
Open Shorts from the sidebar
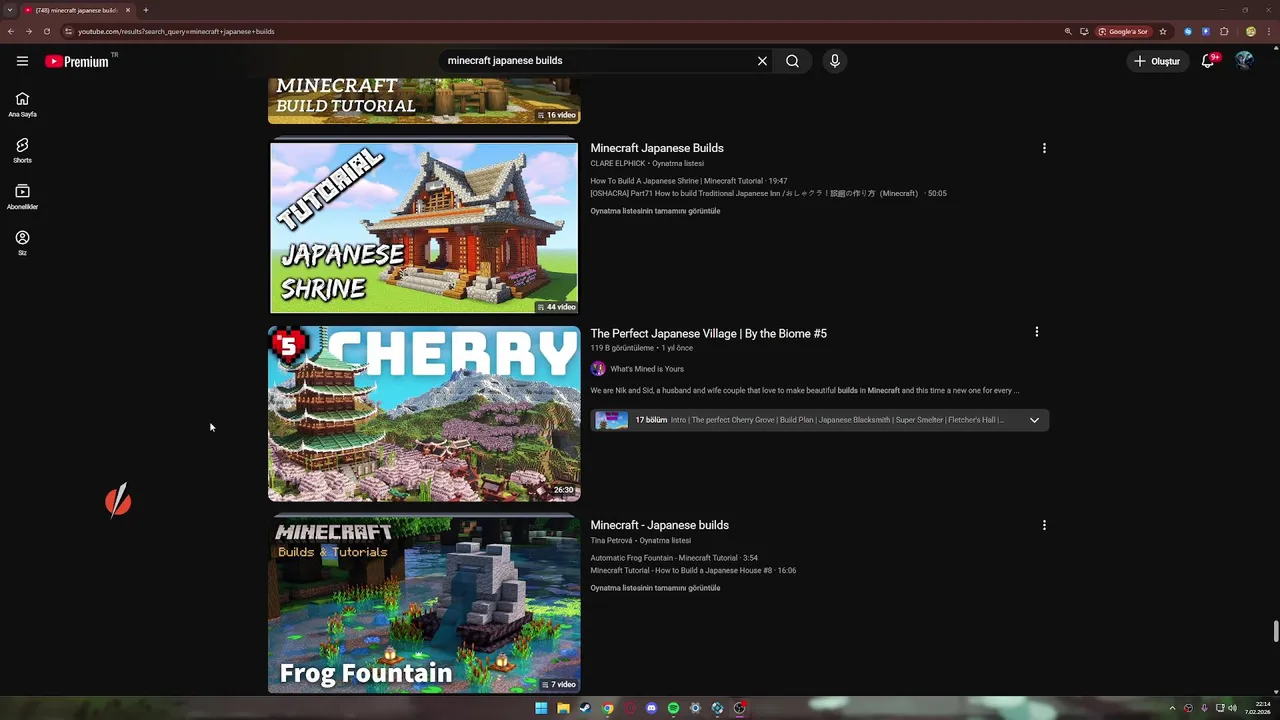pyautogui.click(x=22, y=150)
